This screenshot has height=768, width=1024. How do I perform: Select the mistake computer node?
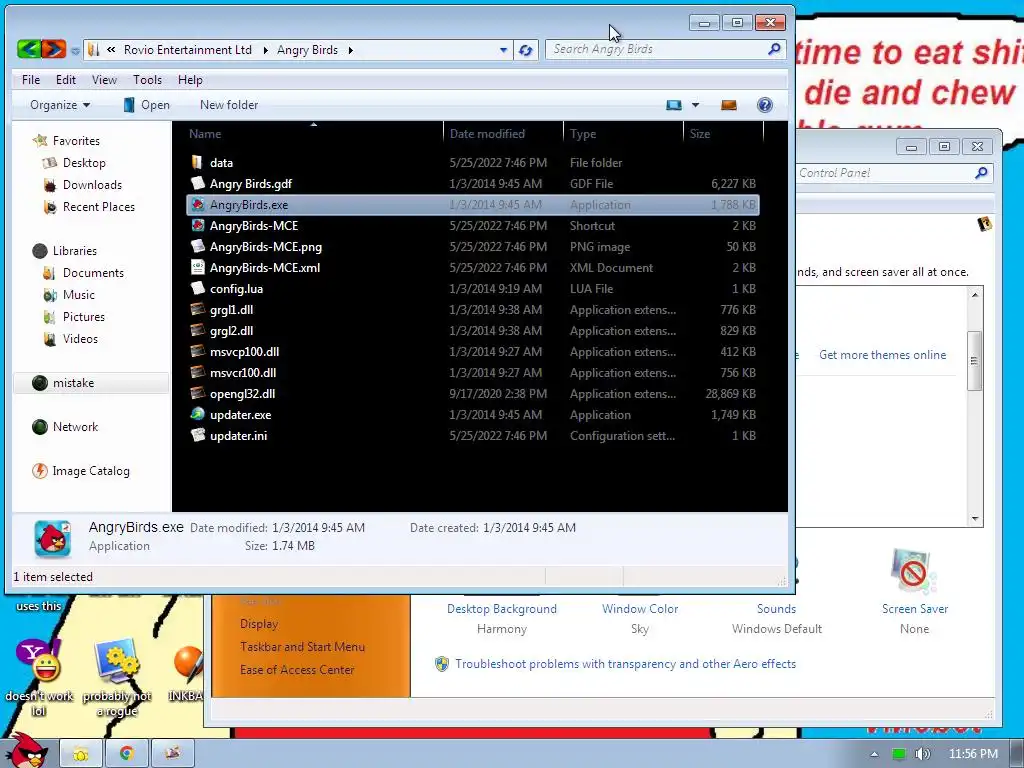(72, 383)
